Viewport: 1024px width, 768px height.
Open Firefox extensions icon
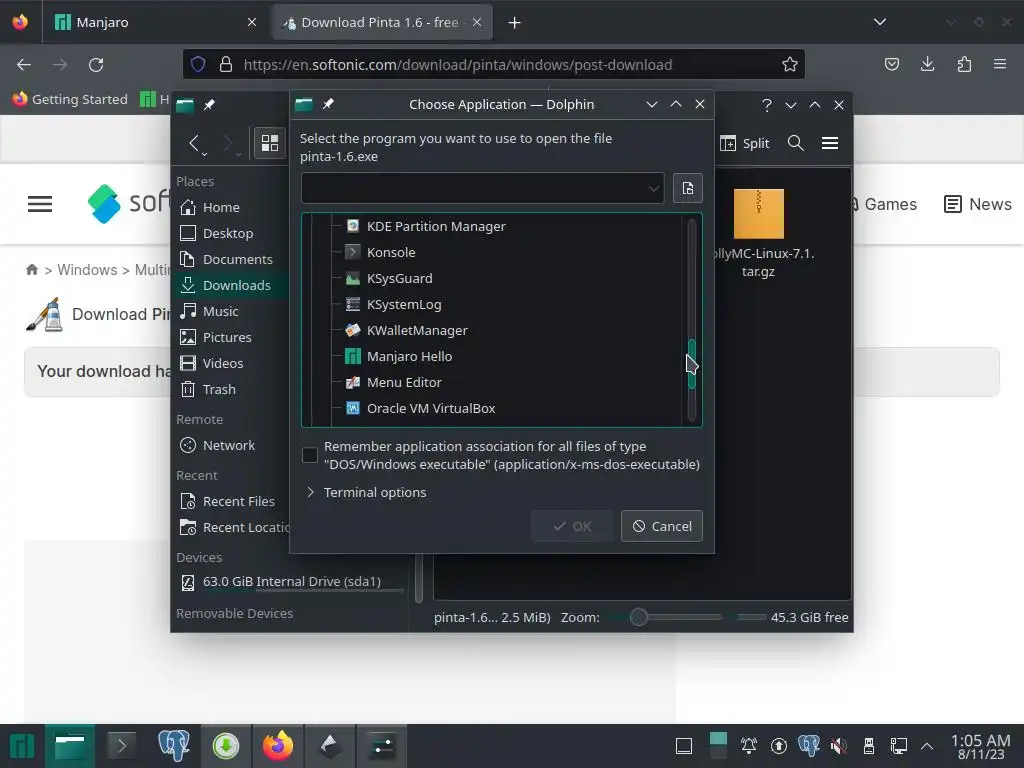point(964,64)
